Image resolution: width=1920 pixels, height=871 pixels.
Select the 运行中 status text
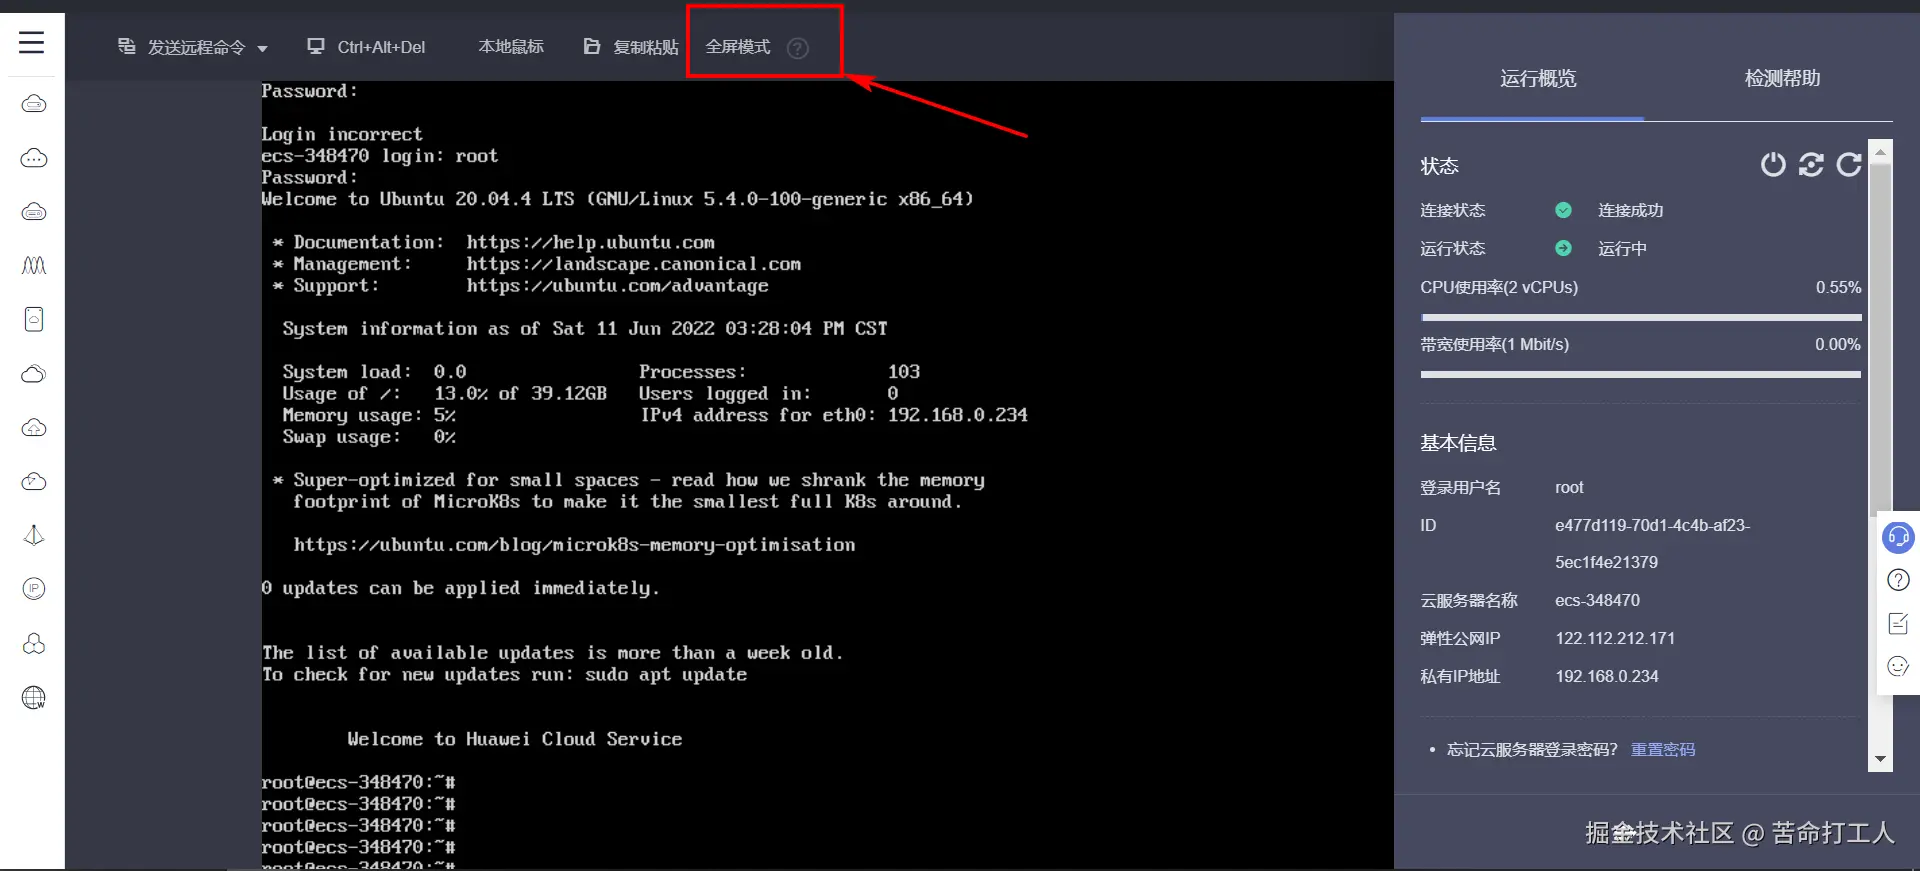[1622, 248]
